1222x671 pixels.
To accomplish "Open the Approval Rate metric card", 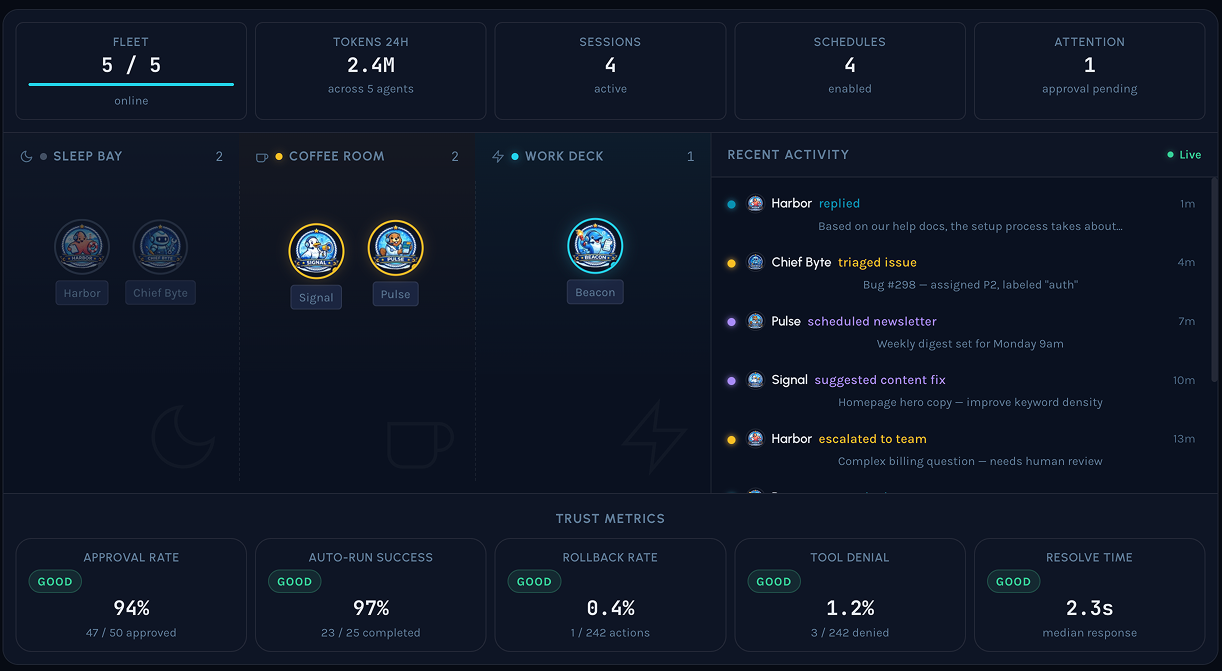I will coord(131,594).
